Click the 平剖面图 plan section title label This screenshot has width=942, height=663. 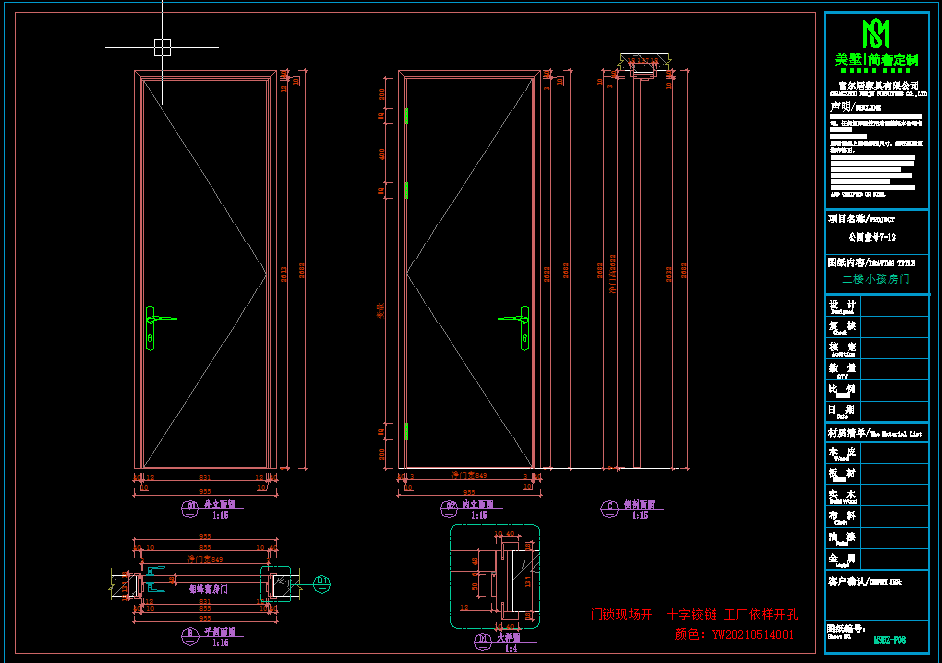click(218, 633)
